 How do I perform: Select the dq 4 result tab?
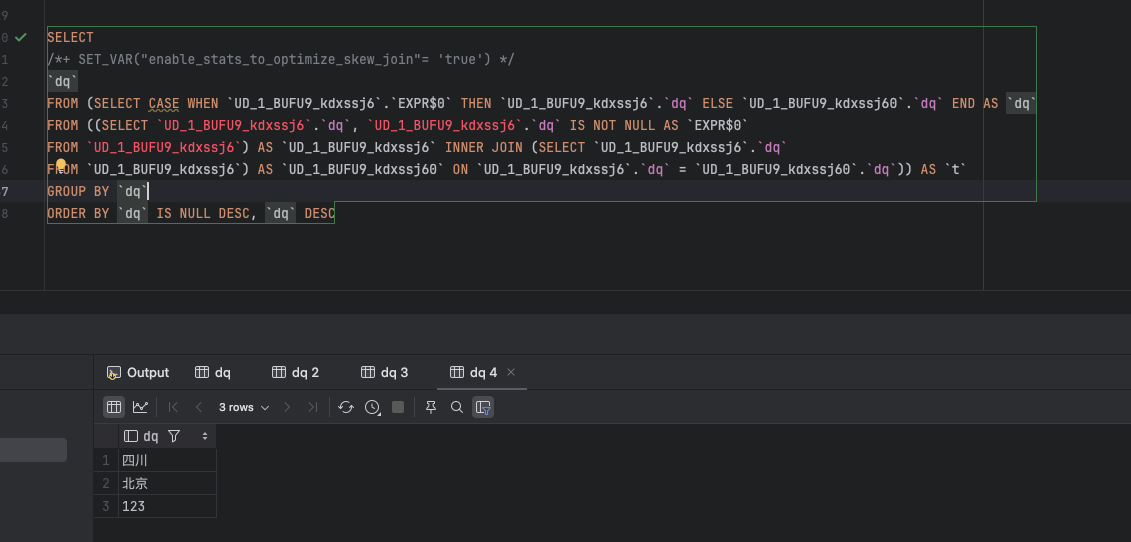click(473, 372)
